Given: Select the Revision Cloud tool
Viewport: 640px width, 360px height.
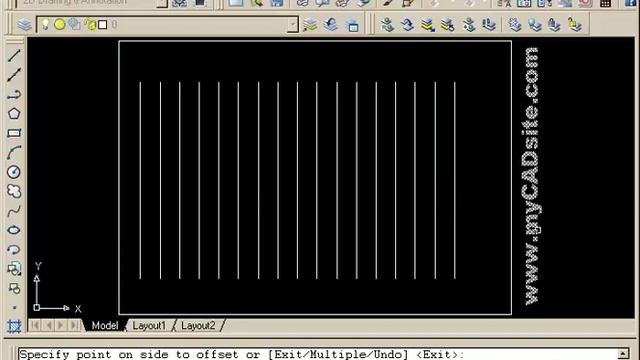Looking at the screenshot, I should [14, 191].
